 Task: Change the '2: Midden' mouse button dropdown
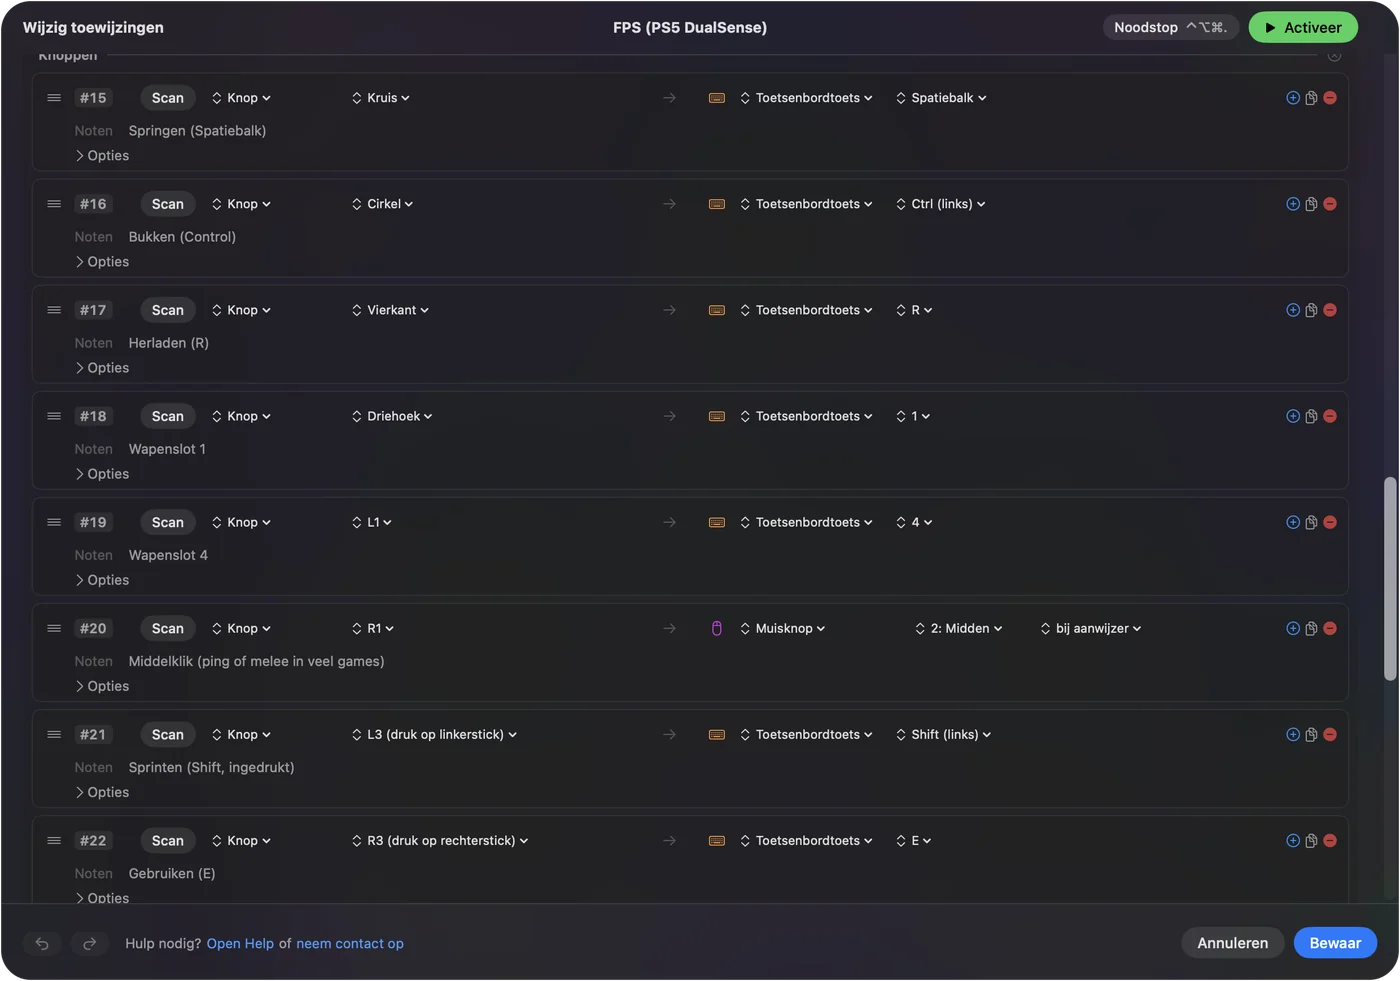(x=959, y=628)
